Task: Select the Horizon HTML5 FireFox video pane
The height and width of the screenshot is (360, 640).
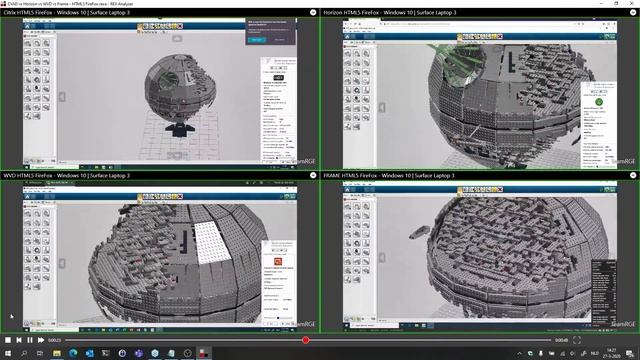Action: (480, 93)
